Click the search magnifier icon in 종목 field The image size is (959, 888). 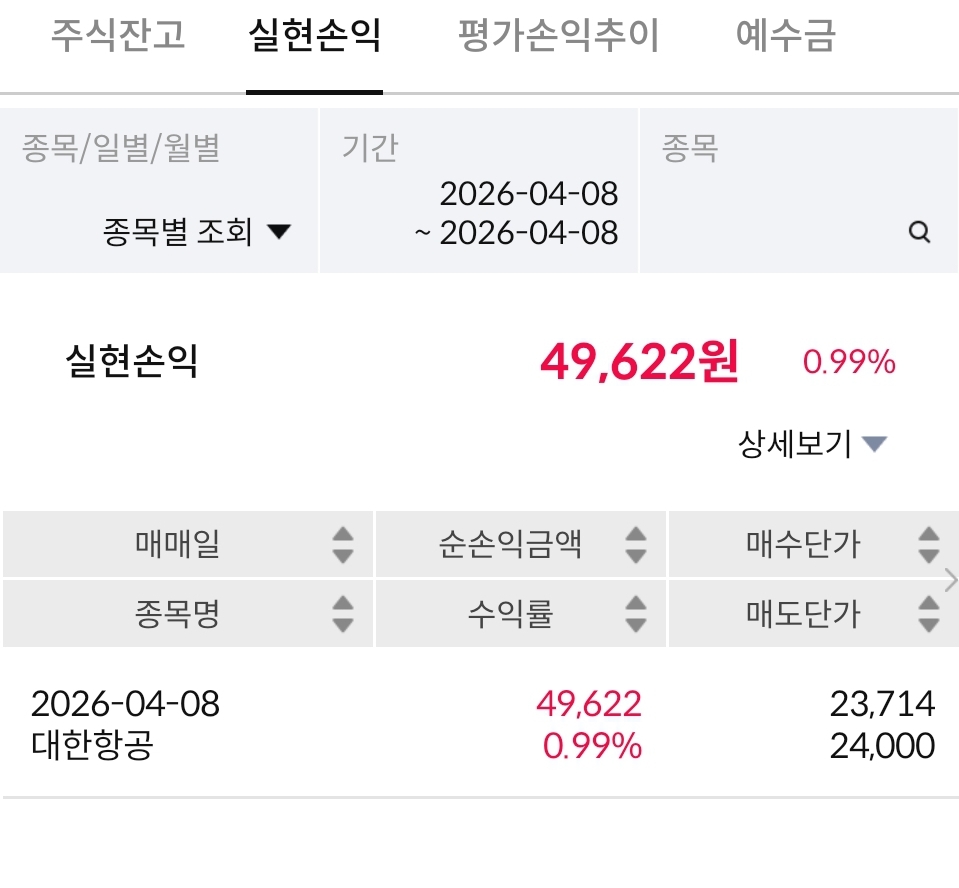click(919, 233)
